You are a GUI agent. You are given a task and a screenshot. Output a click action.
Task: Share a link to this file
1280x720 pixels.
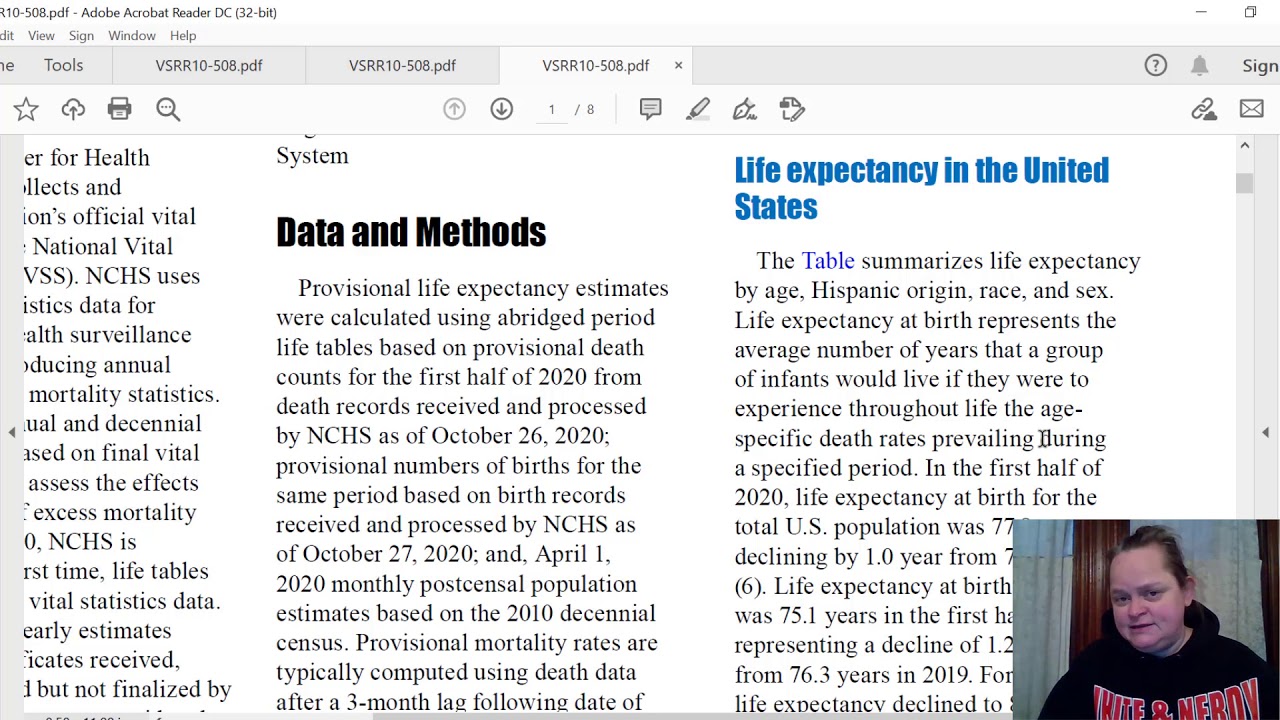(1204, 109)
